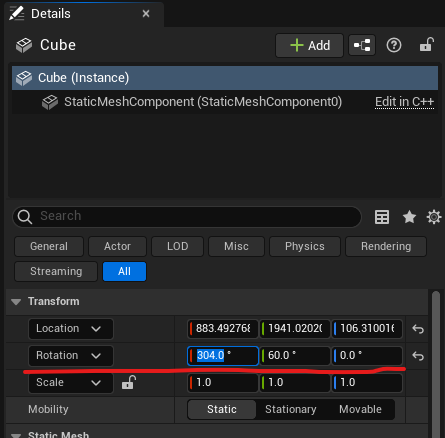Open the Scale type dropdown
The height and width of the screenshot is (438, 445).
click(71, 383)
